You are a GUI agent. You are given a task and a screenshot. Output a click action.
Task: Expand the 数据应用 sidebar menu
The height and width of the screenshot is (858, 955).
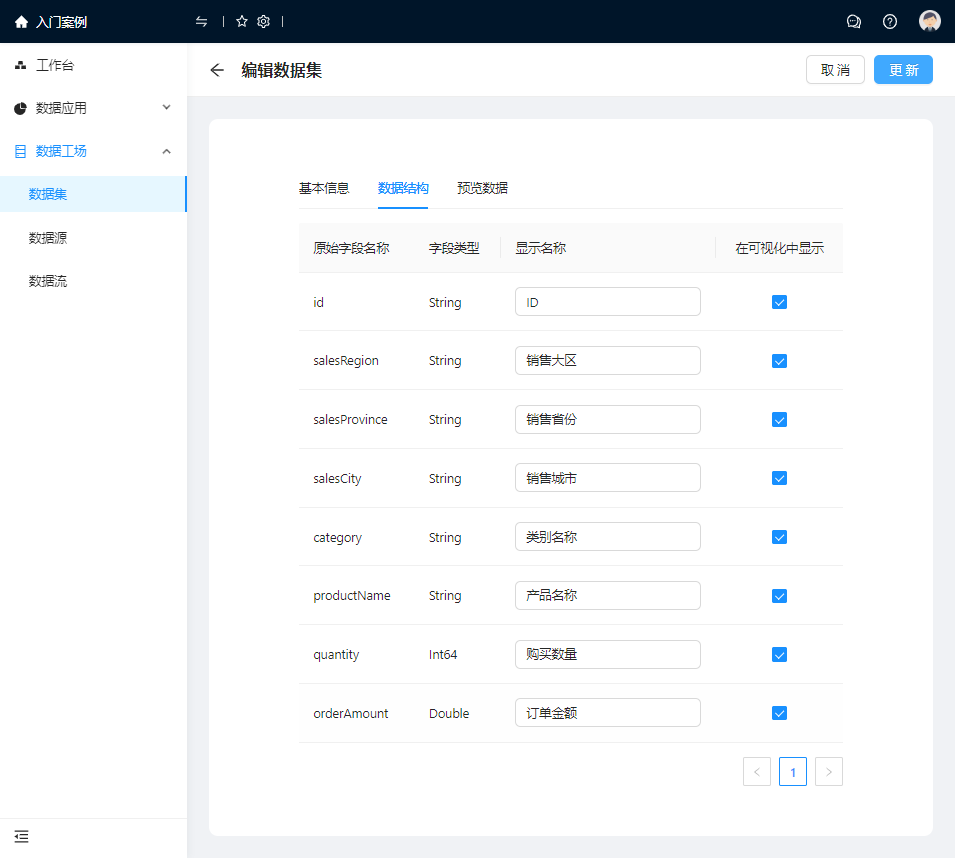tap(93, 108)
